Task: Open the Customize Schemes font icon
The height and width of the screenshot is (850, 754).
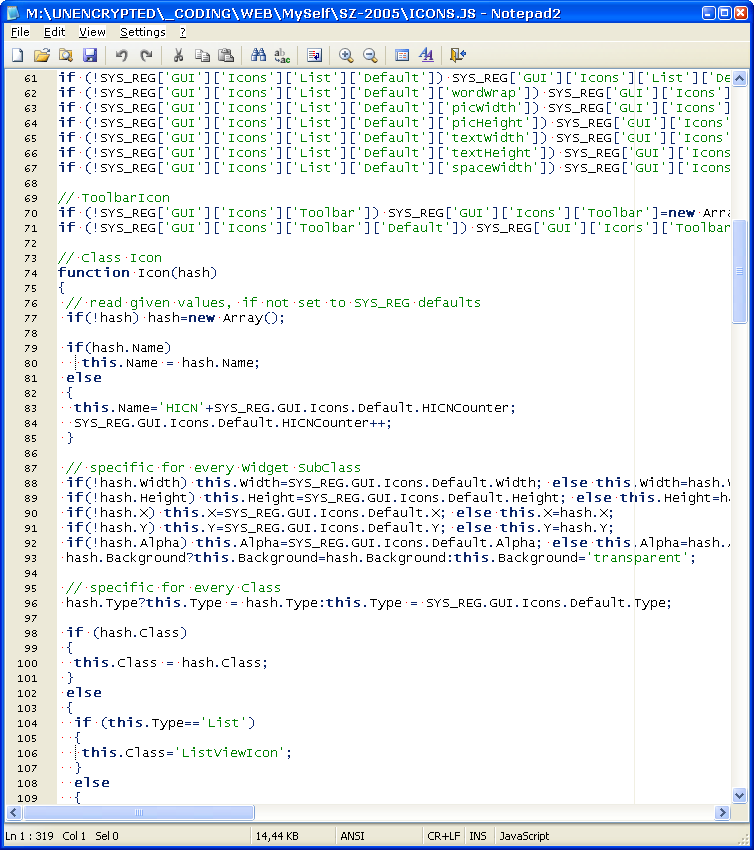Action: pos(427,55)
